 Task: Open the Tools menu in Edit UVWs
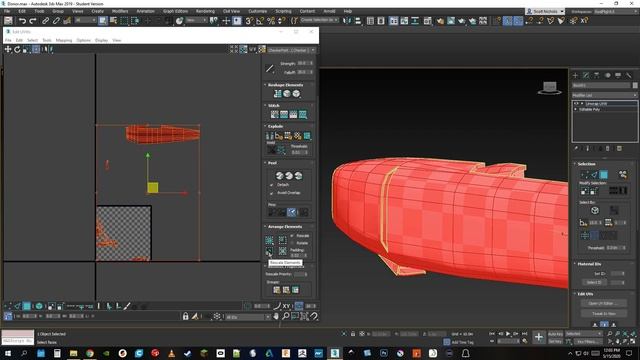[x=47, y=40]
